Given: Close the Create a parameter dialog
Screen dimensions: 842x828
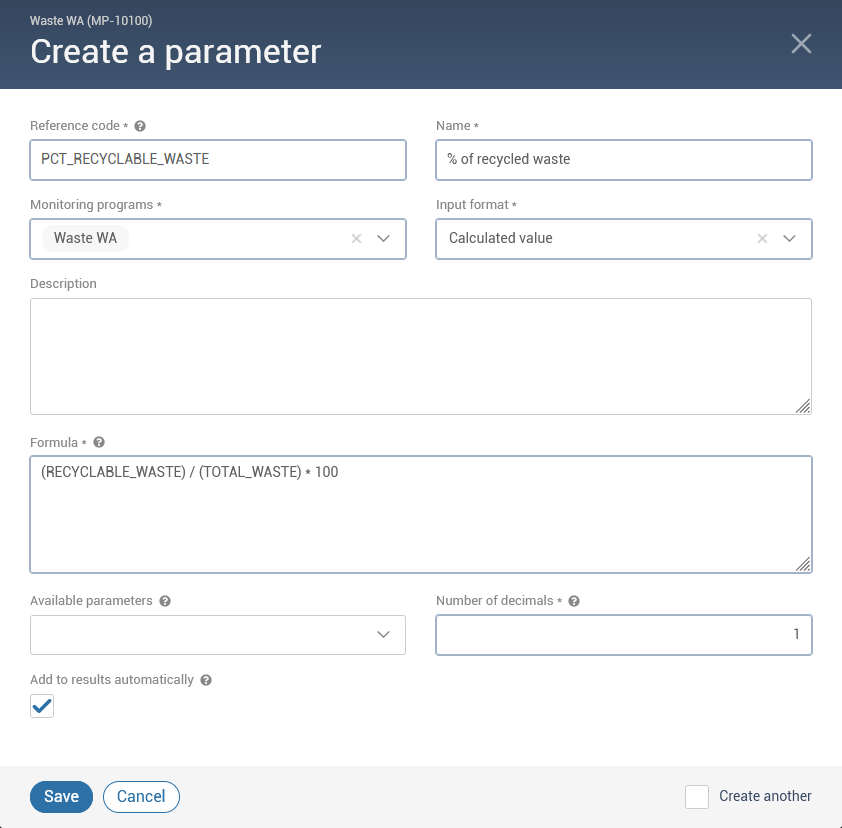Looking at the screenshot, I should click(801, 43).
